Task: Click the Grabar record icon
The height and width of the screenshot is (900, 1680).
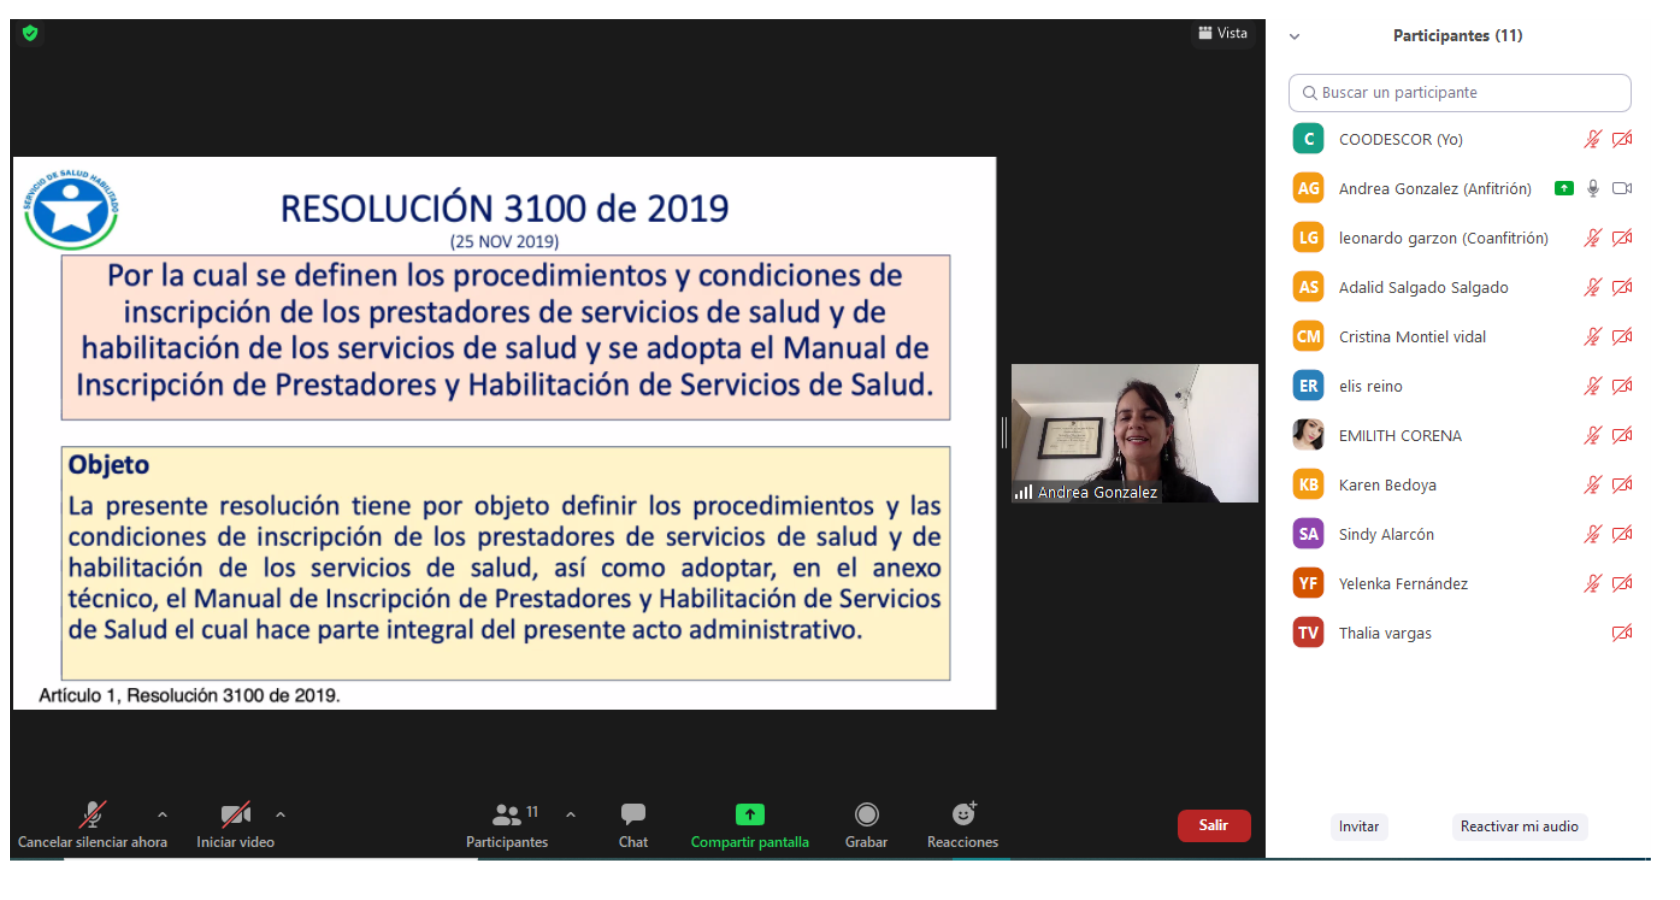Action: 866,815
